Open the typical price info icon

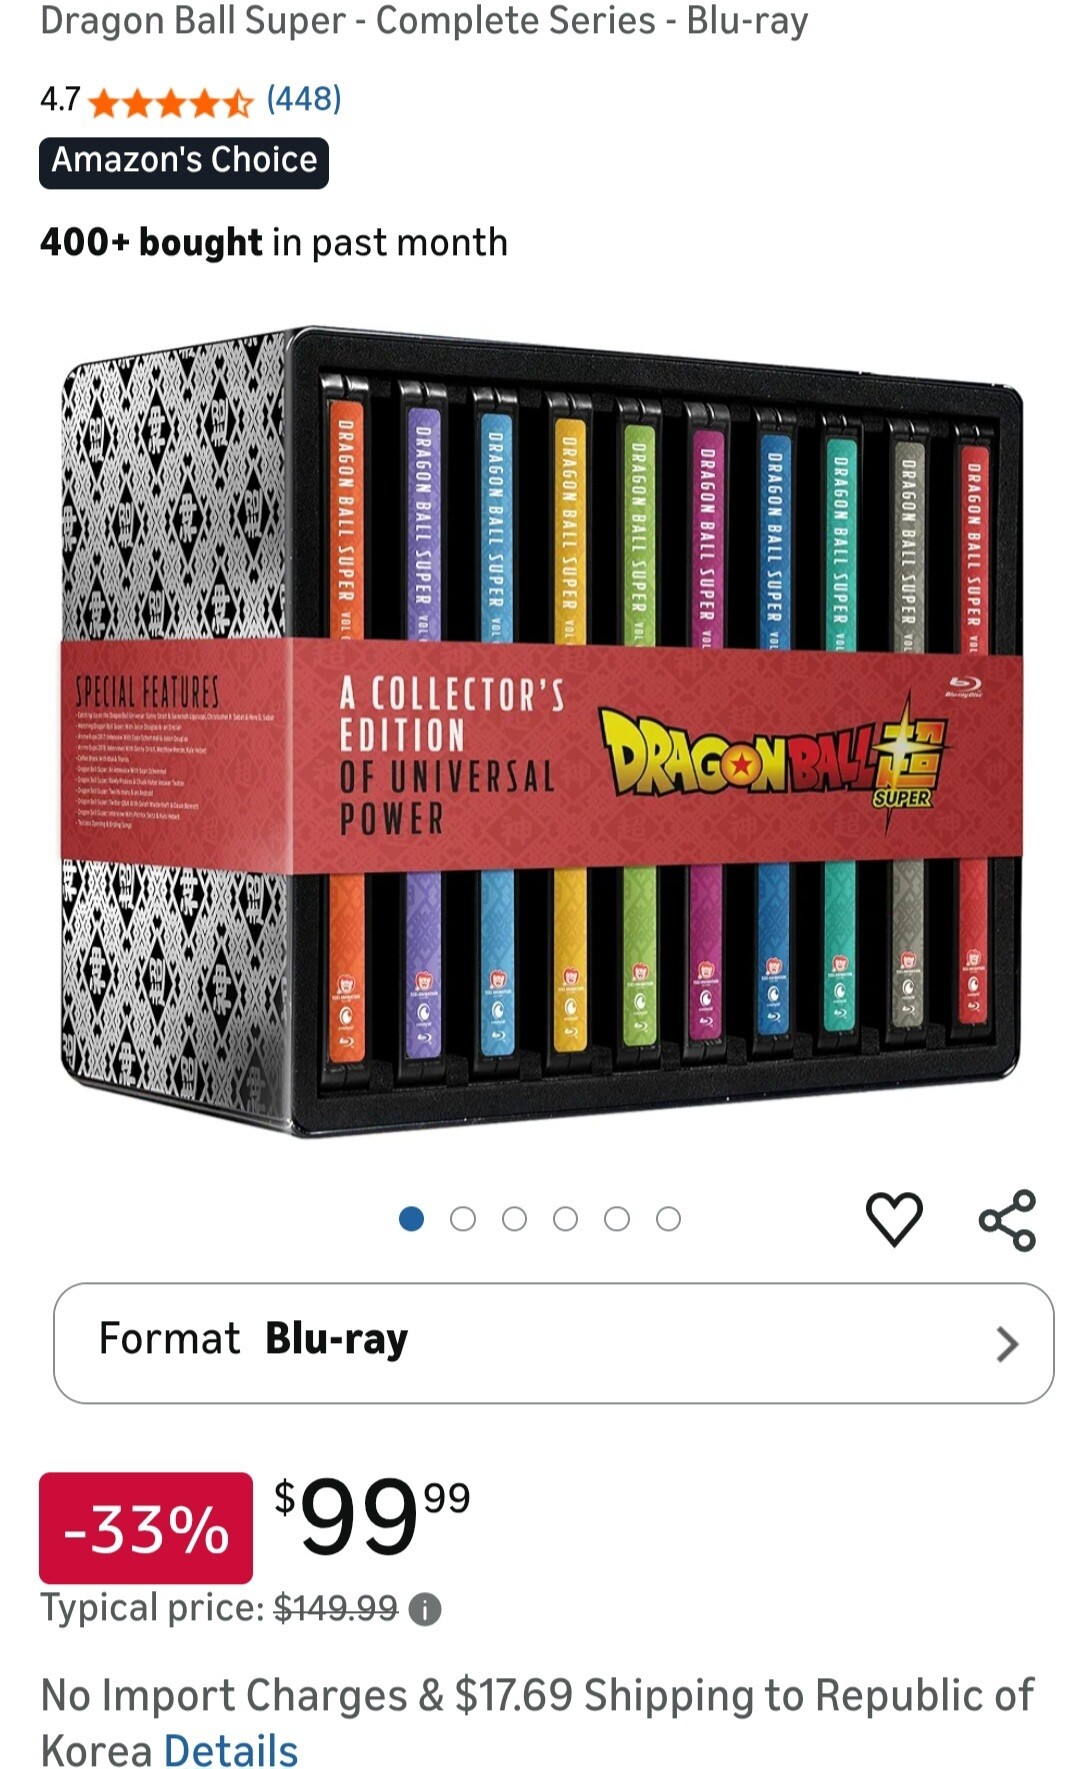425,1609
